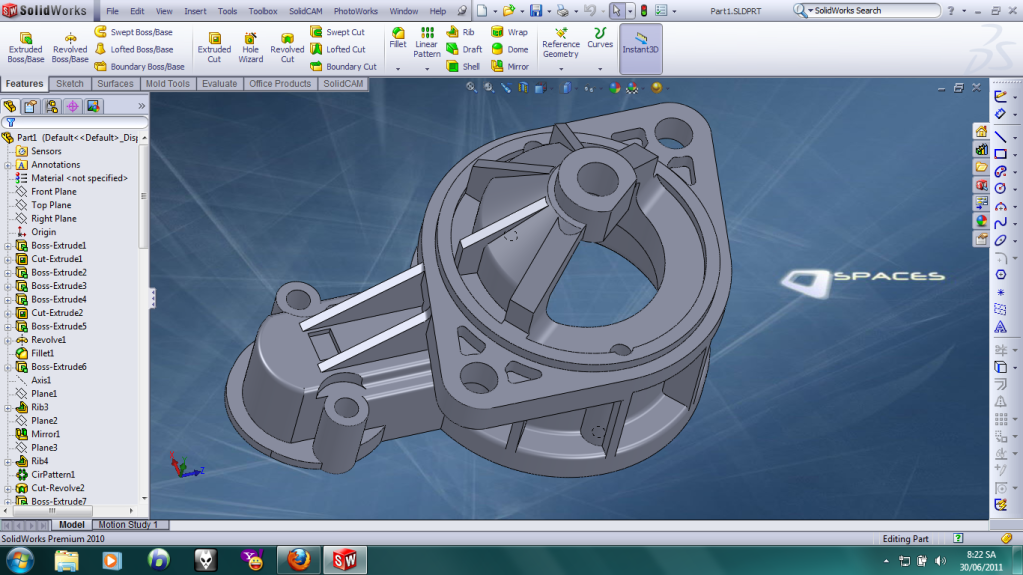1023x575 pixels.
Task: Open the SolidCAM menu
Action: (305, 11)
